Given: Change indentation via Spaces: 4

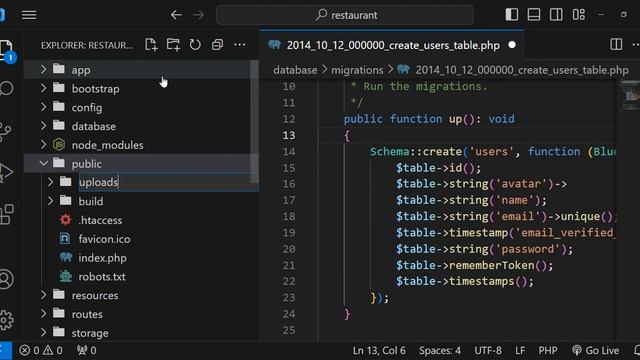Looking at the screenshot, I should pos(440,350).
